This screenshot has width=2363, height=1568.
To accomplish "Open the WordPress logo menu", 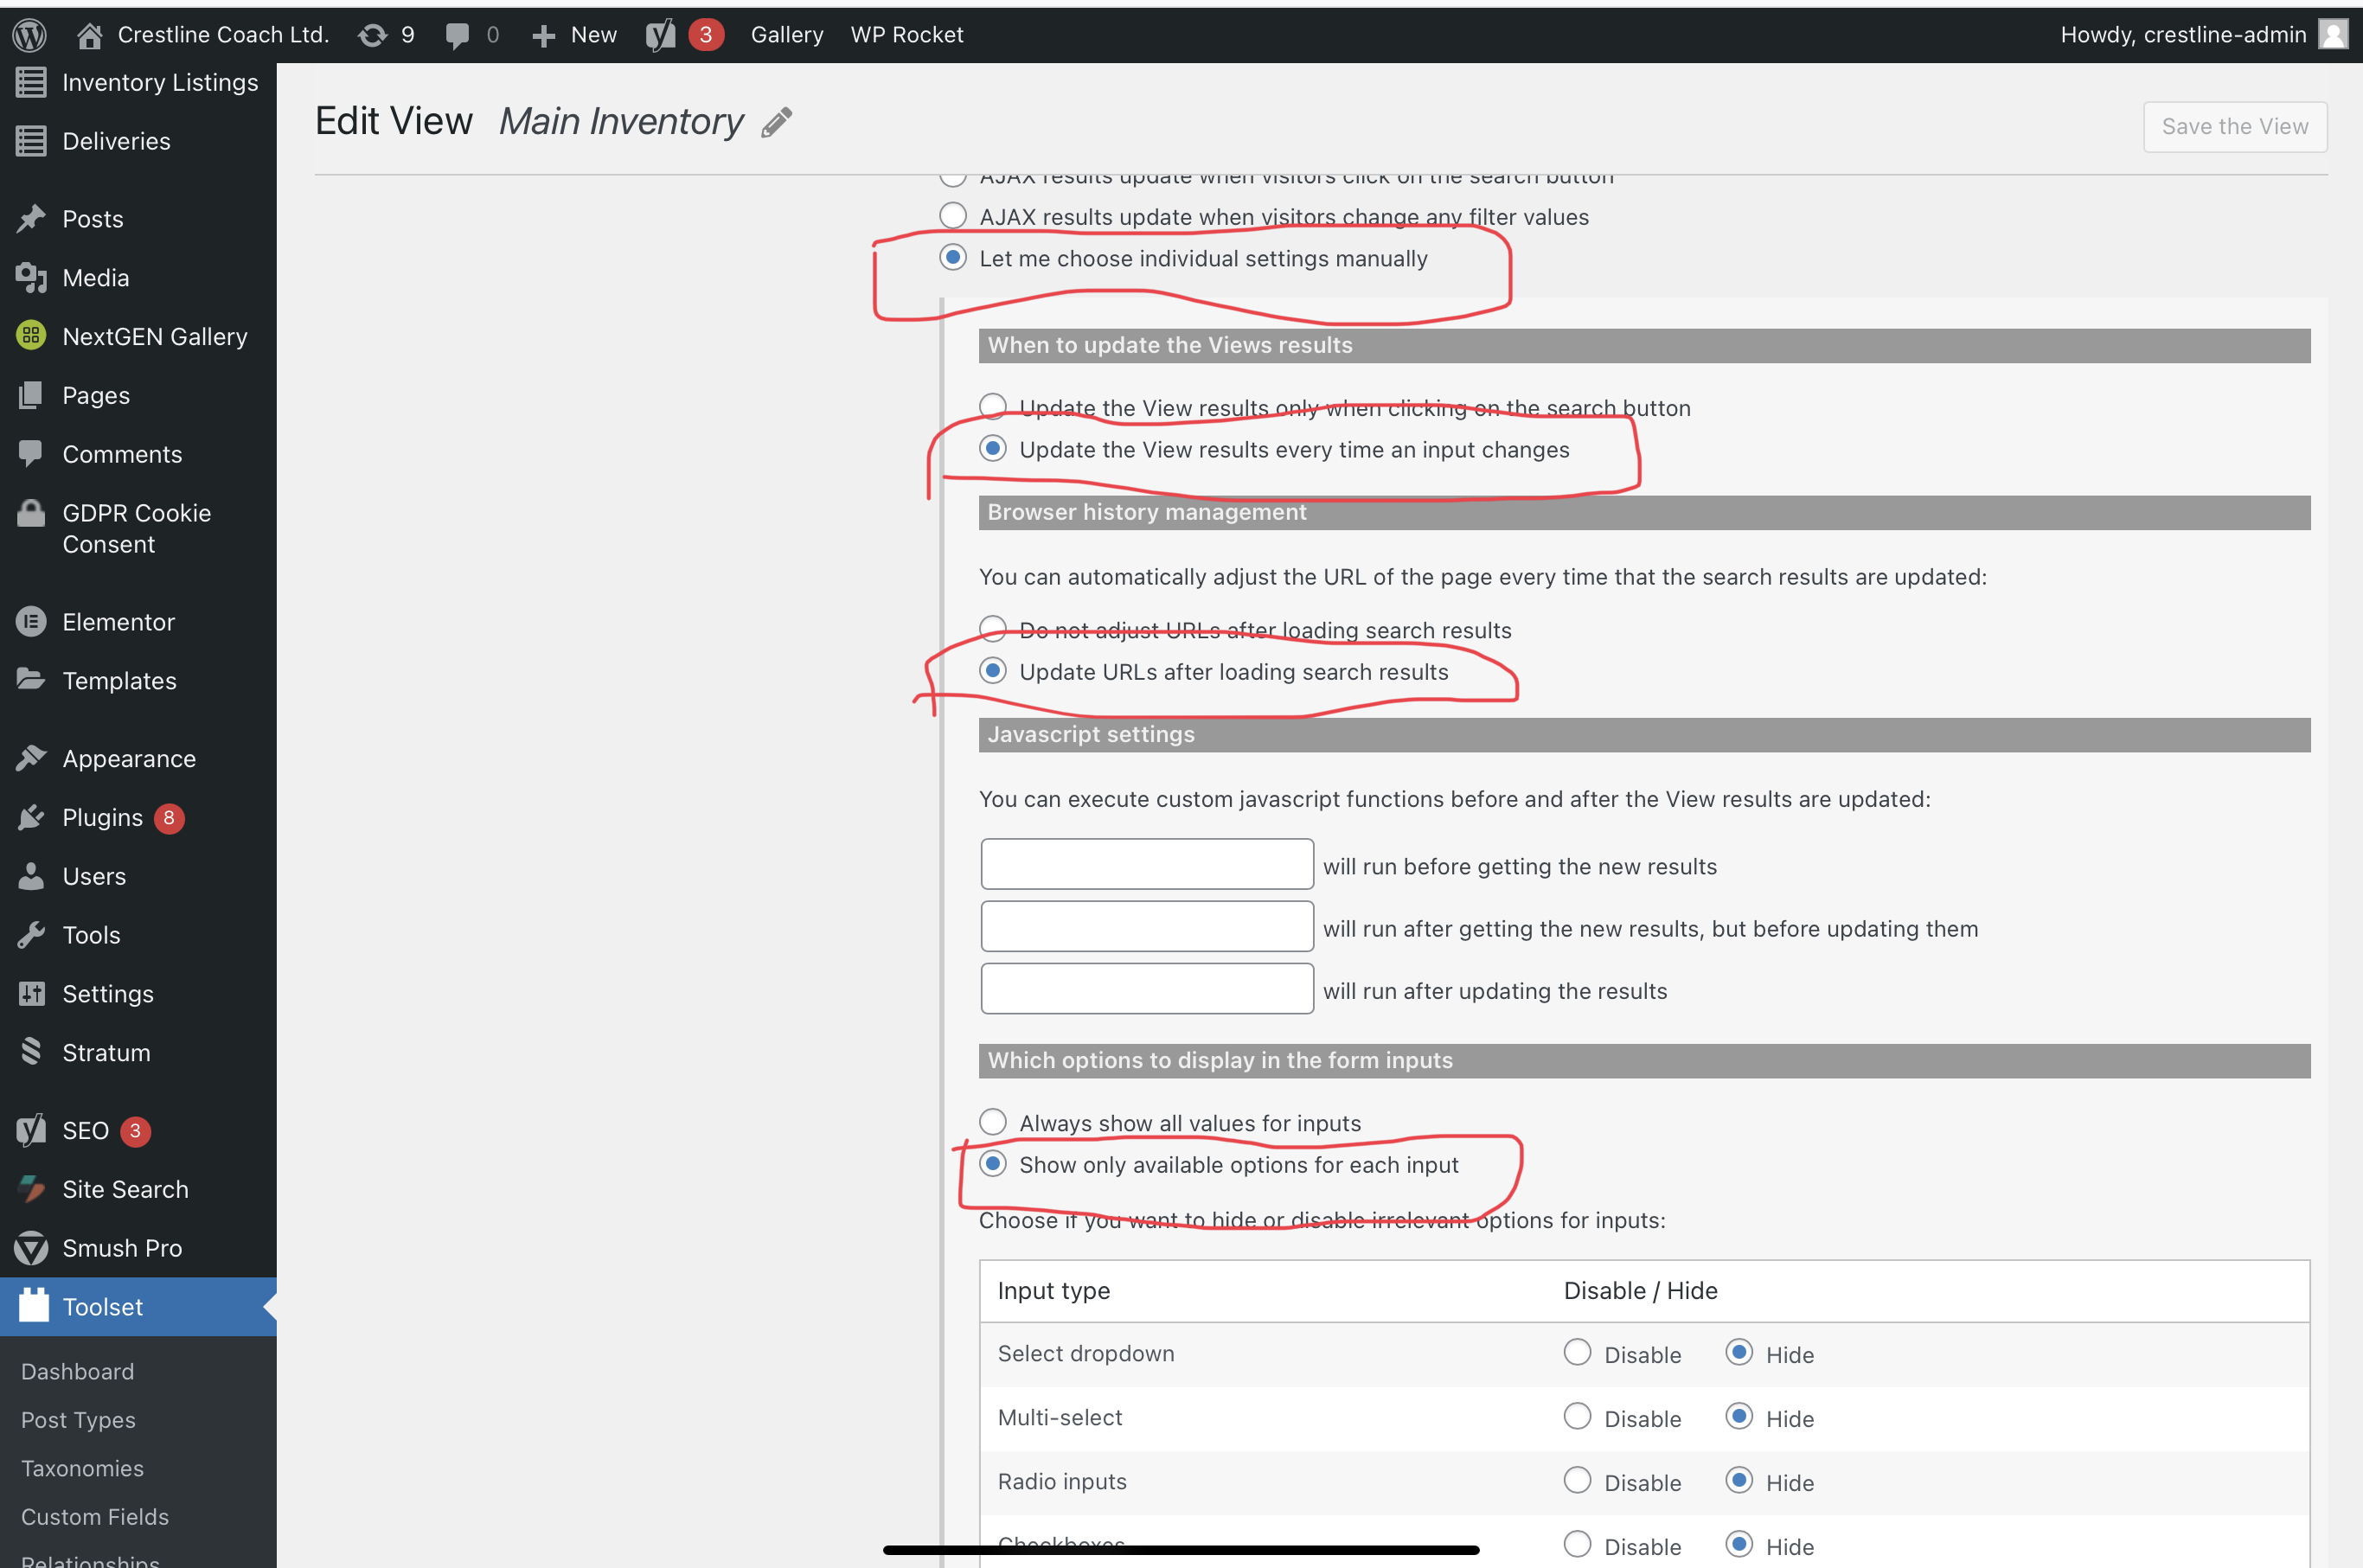I will pyautogui.click(x=30, y=35).
